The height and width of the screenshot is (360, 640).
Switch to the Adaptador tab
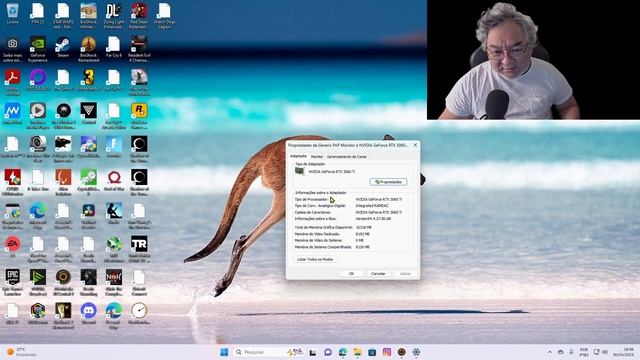pos(298,156)
